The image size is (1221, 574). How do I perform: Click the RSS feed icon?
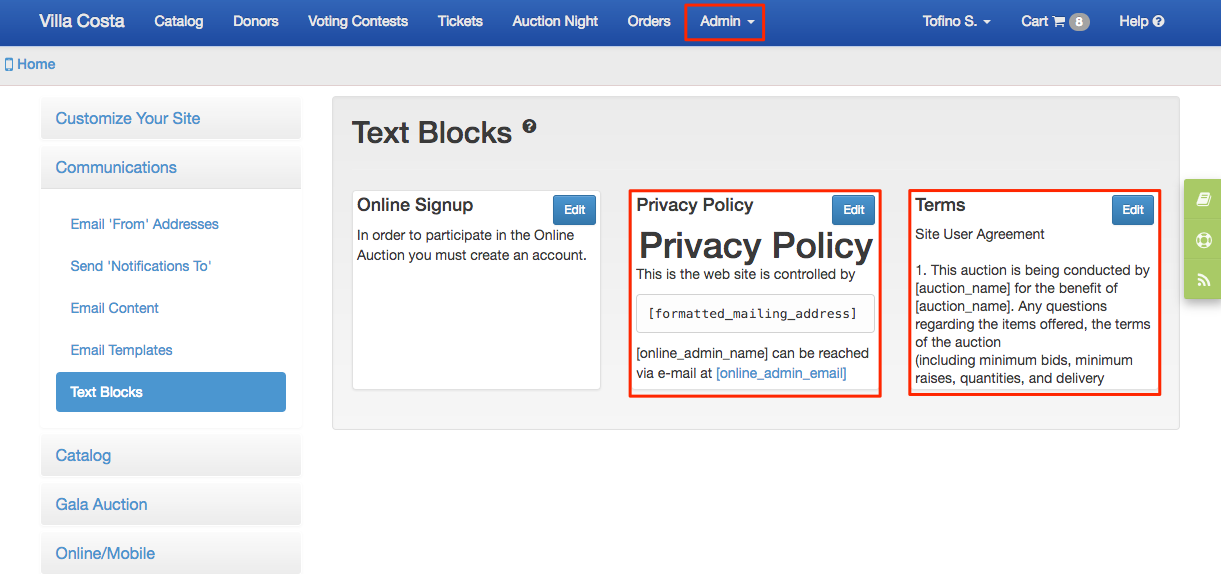click(1203, 280)
